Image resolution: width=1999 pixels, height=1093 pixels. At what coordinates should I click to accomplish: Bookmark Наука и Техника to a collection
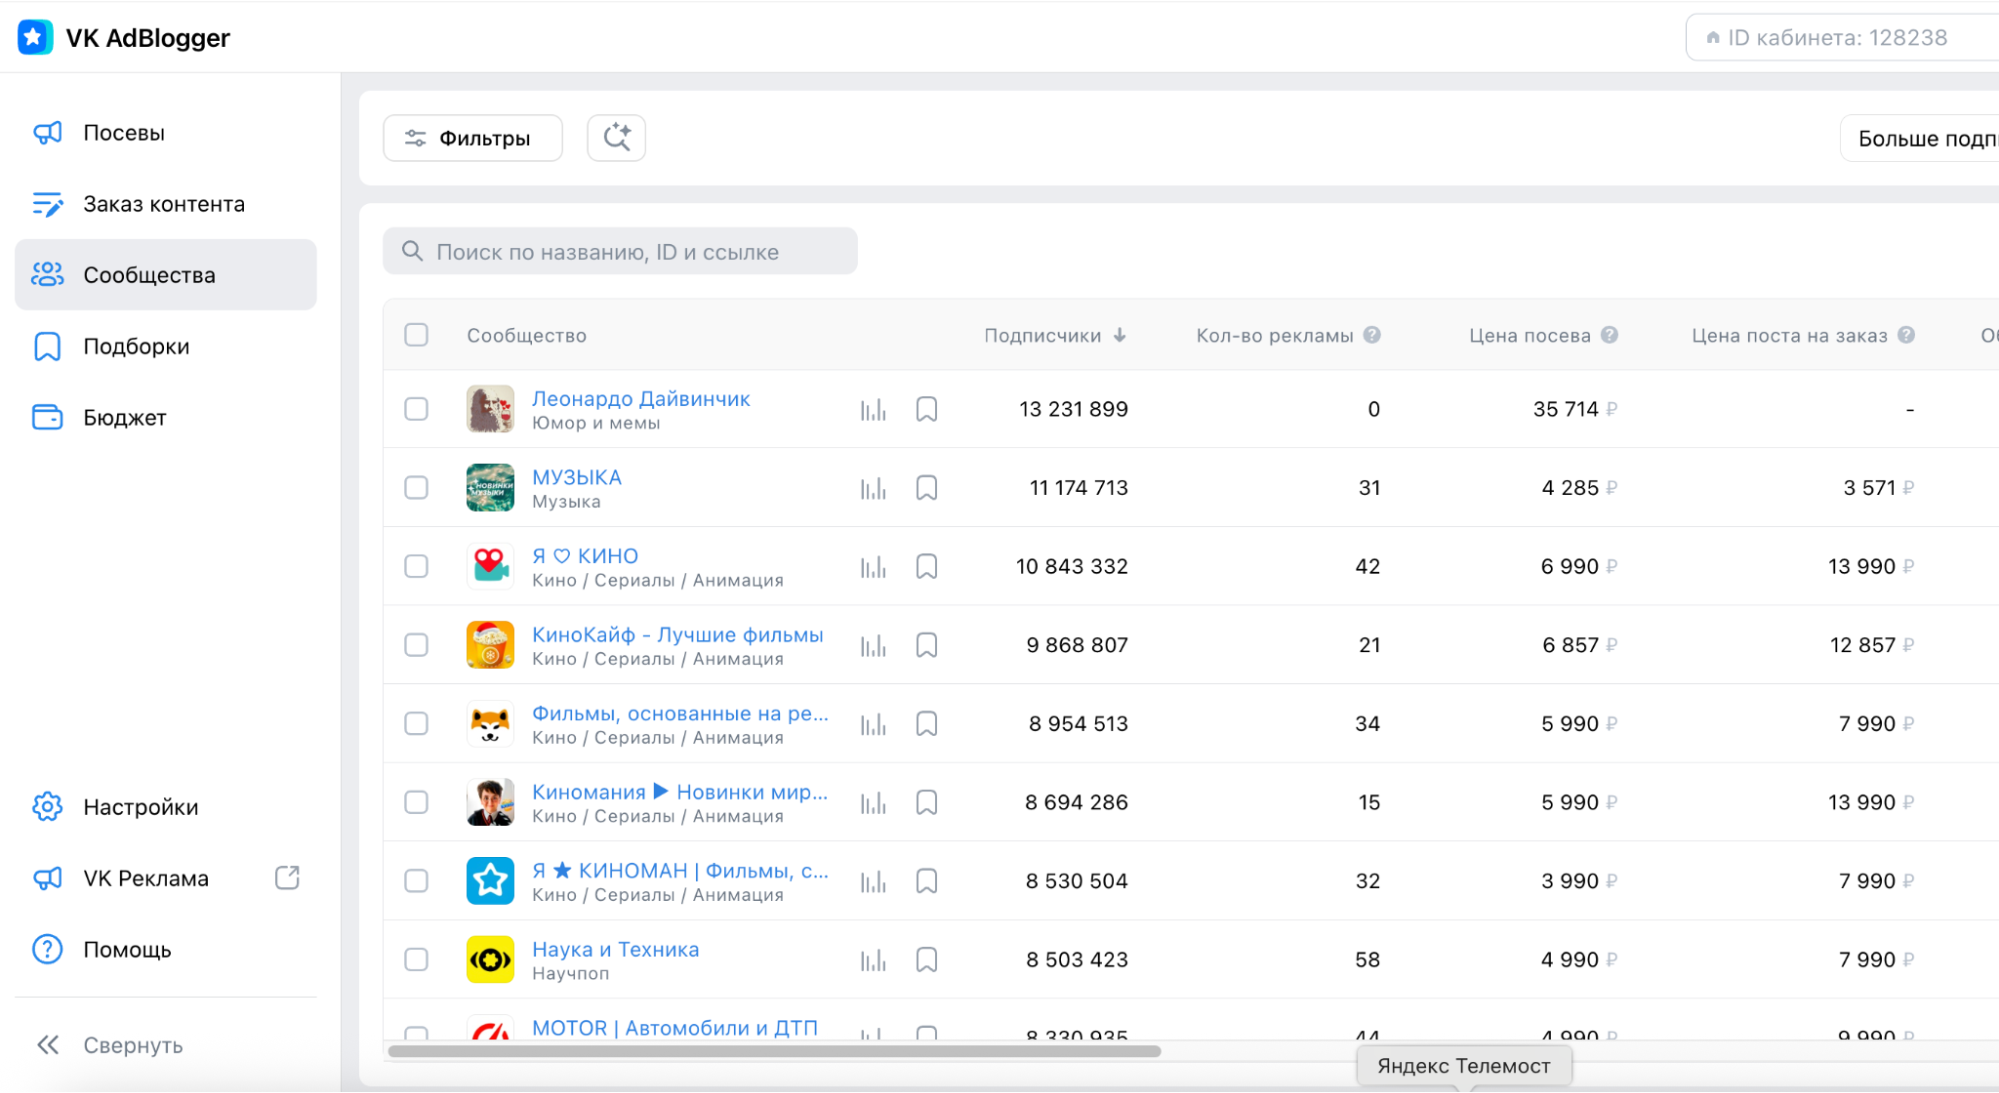tap(927, 960)
